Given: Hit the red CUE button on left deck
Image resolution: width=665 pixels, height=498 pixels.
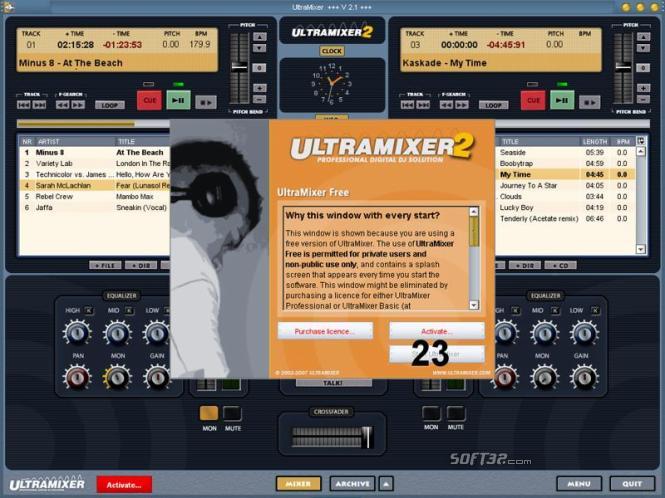Looking at the screenshot, I should pos(149,101).
